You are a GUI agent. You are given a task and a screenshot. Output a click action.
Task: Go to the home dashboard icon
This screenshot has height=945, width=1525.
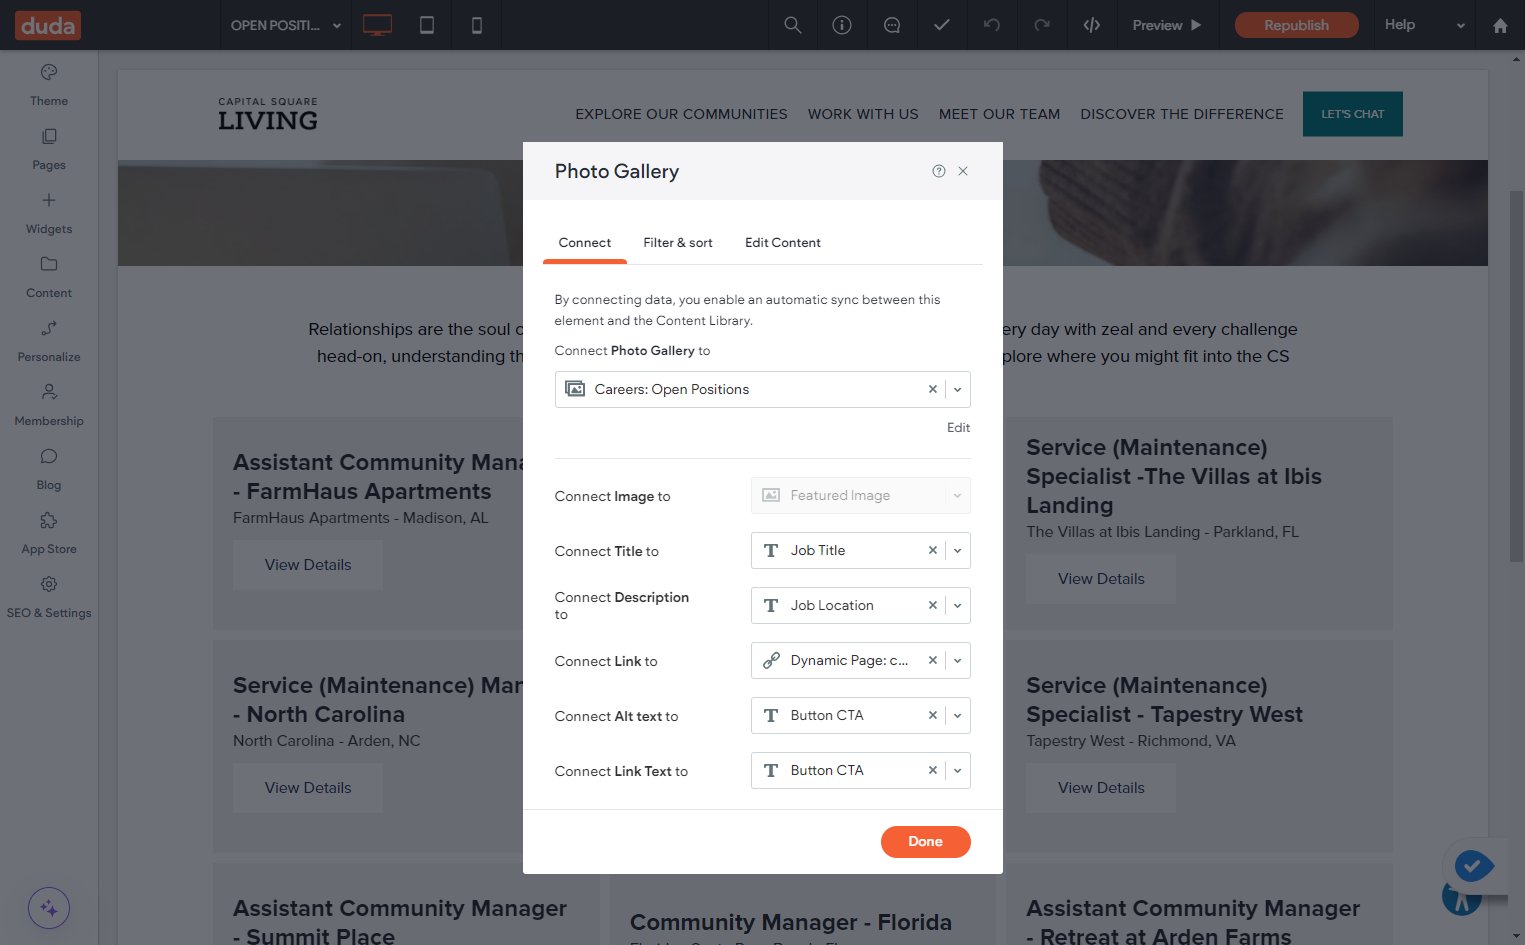click(x=1500, y=26)
